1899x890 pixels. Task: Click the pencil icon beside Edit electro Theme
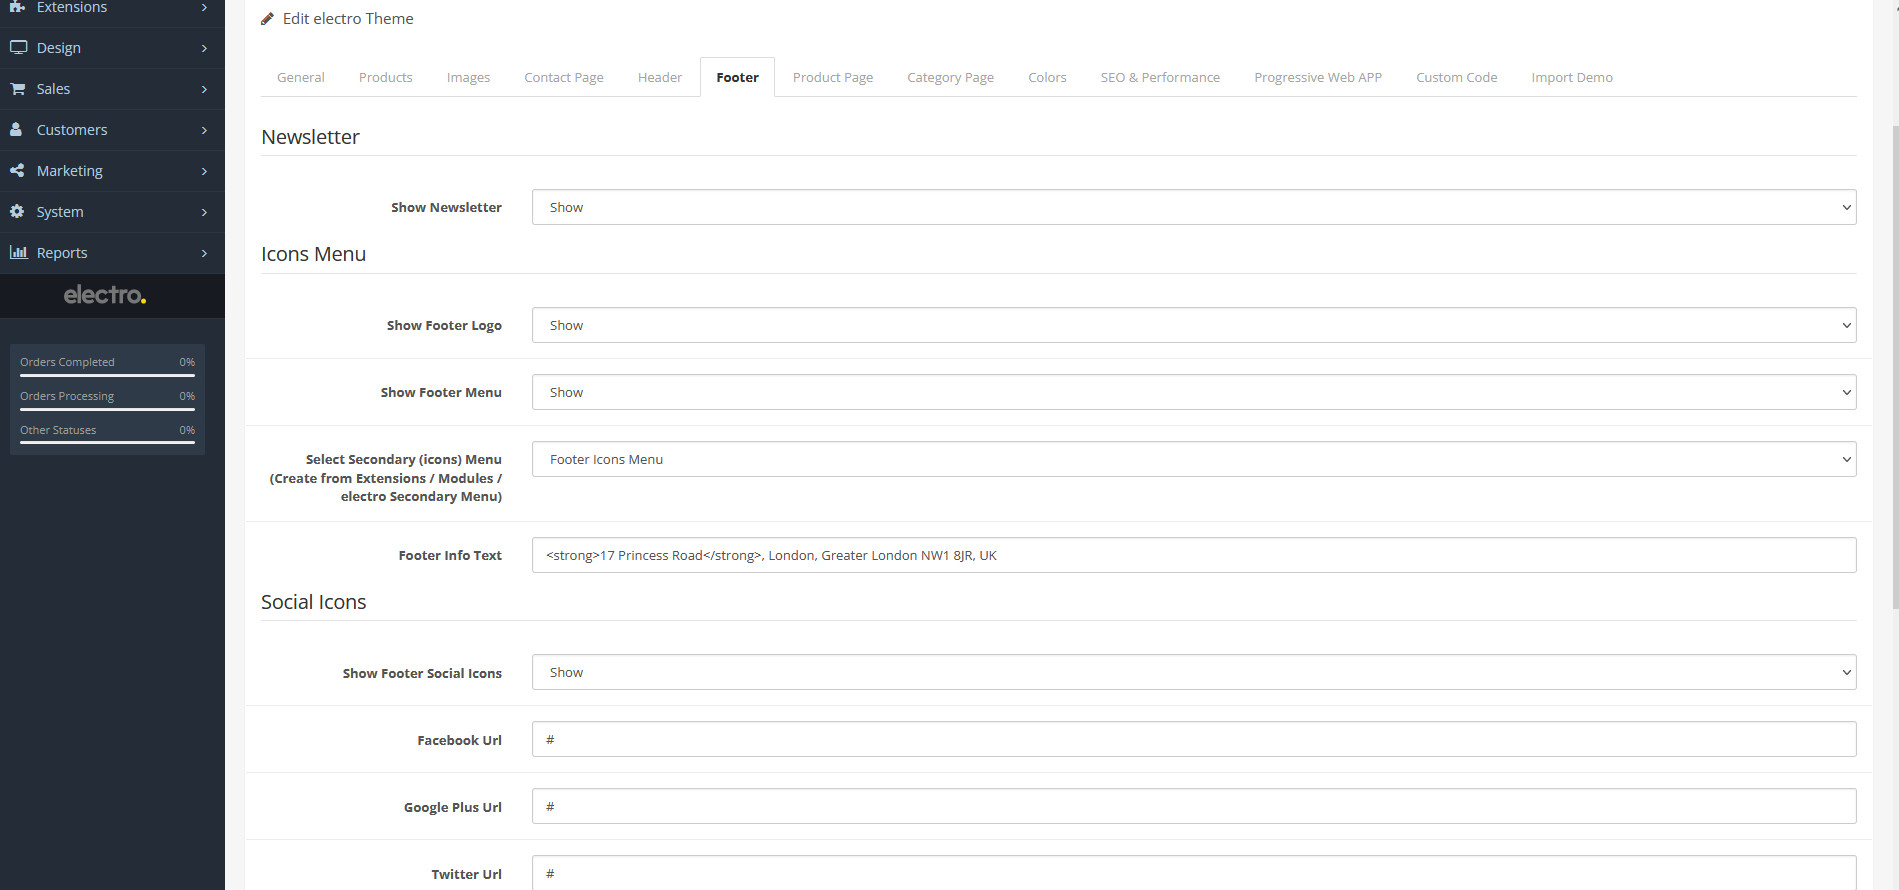pos(267,19)
